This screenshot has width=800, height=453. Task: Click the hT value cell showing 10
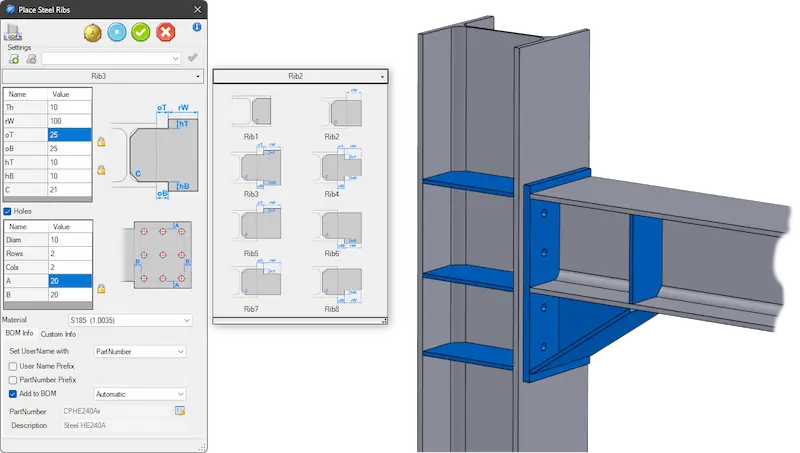(69, 162)
